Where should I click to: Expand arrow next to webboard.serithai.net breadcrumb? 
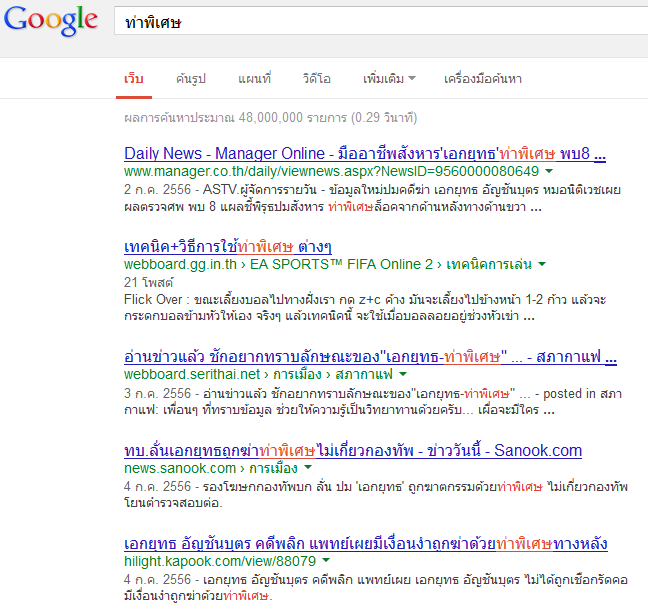[x=403, y=374]
